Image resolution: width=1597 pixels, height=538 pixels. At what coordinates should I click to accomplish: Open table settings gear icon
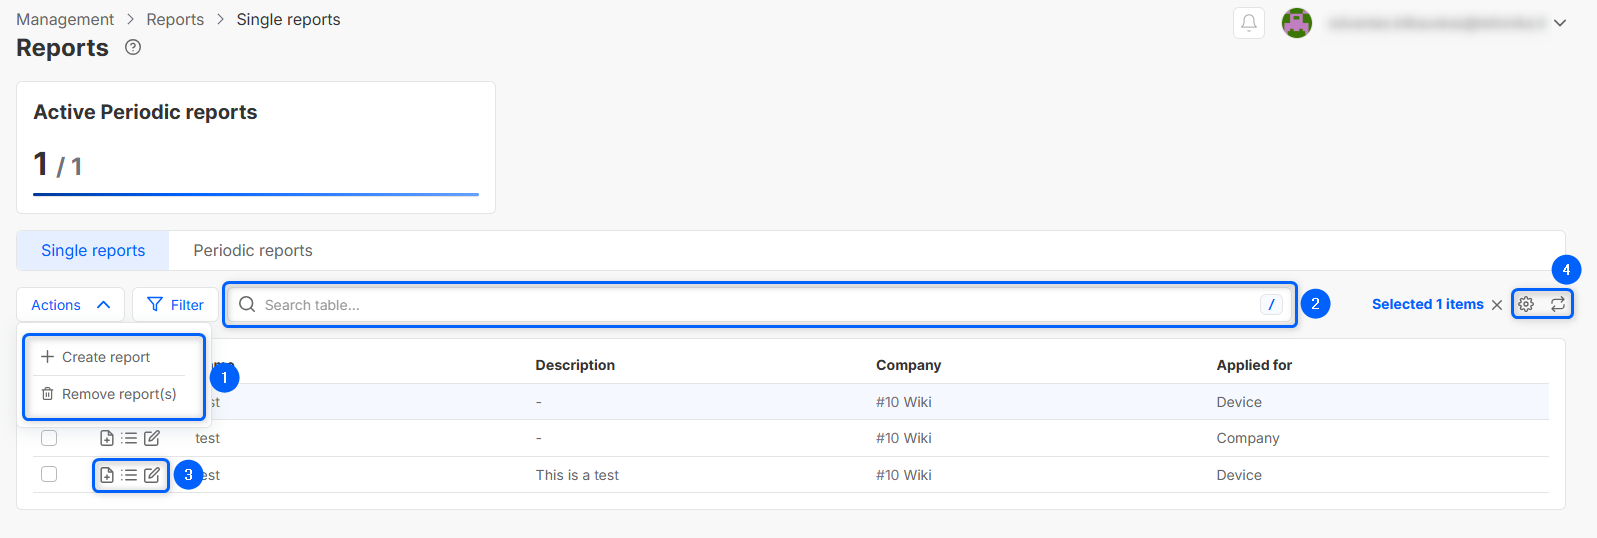[1526, 304]
